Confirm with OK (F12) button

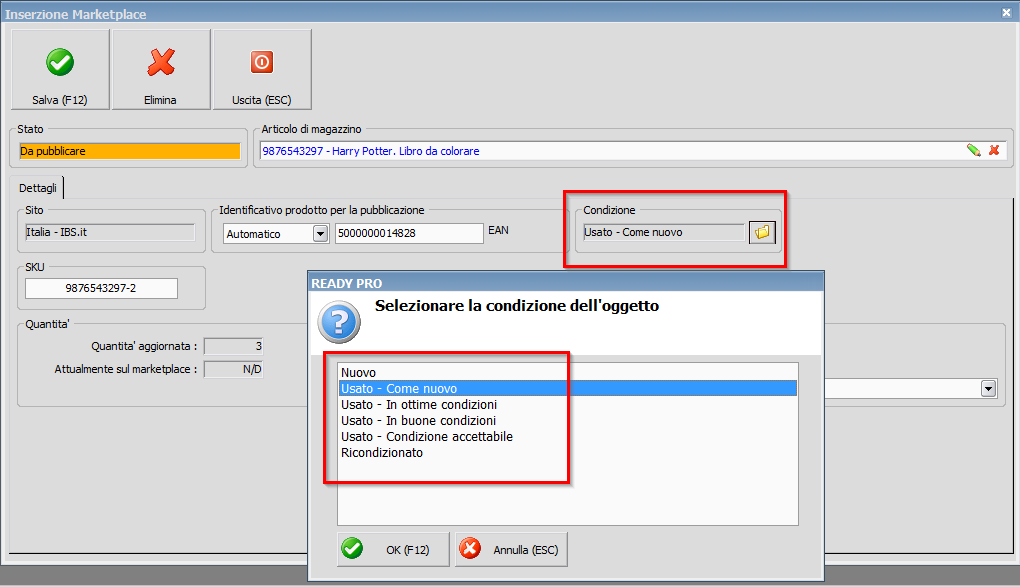pyautogui.click(x=393, y=549)
